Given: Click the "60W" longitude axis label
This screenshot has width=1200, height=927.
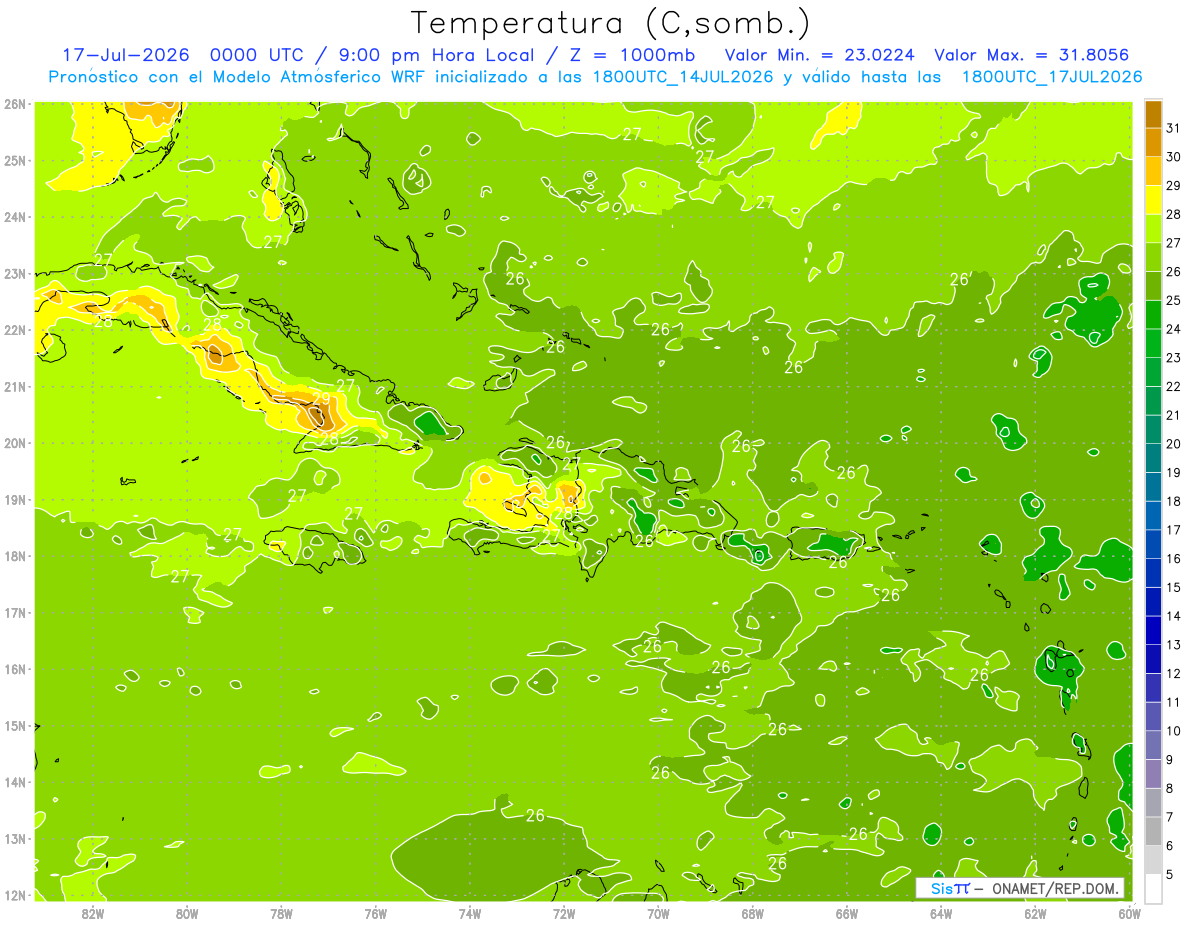Looking at the screenshot, I should pyautogui.click(x=1130, y=914).
